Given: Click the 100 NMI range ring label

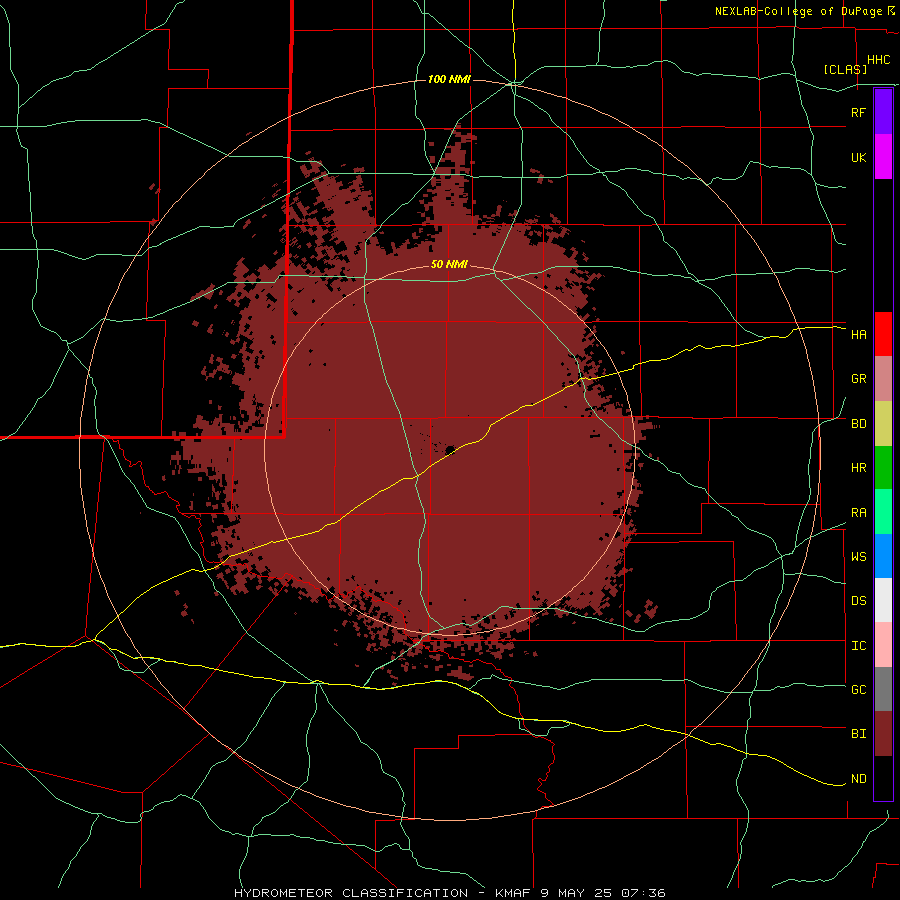Looking at the screenshot, I should [449, 79].
